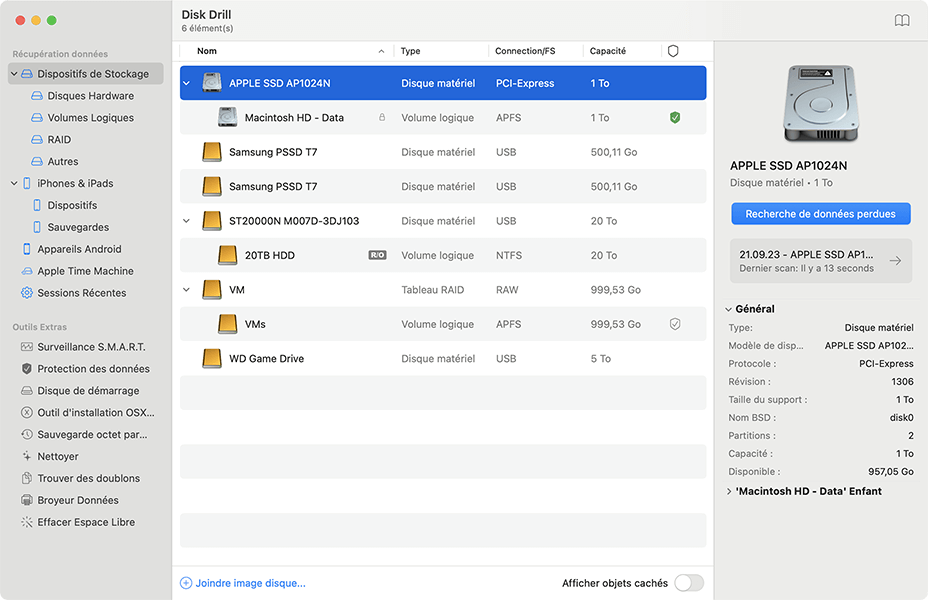
Task: Collapse the APPLE SSD AP1024N row
Action: [x=186, y=83]
